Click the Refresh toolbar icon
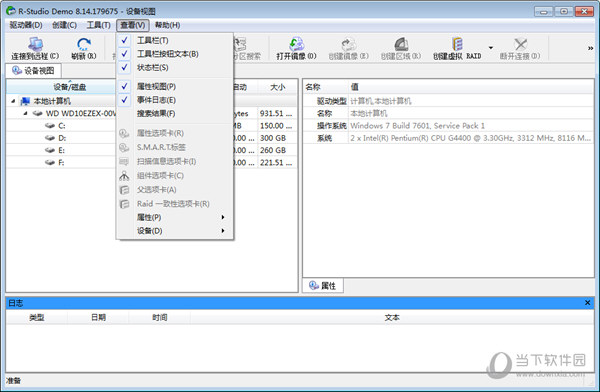Screen dimensions: 600x392 coord(84,44)
